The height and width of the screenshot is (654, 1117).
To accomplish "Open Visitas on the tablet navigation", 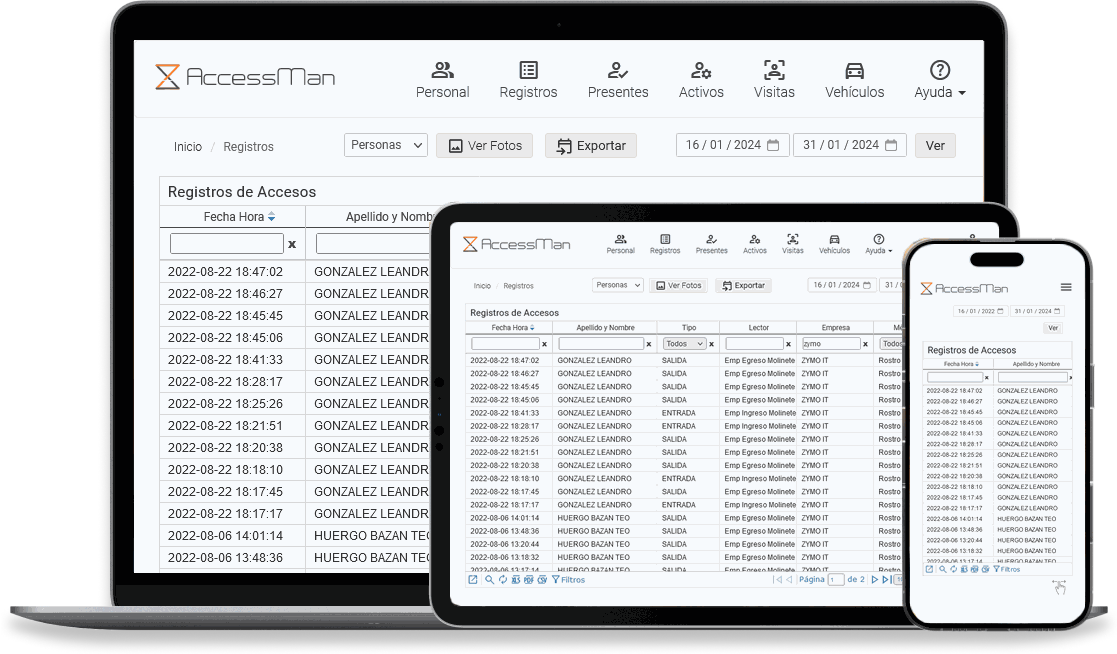I will tap(792, 244).
